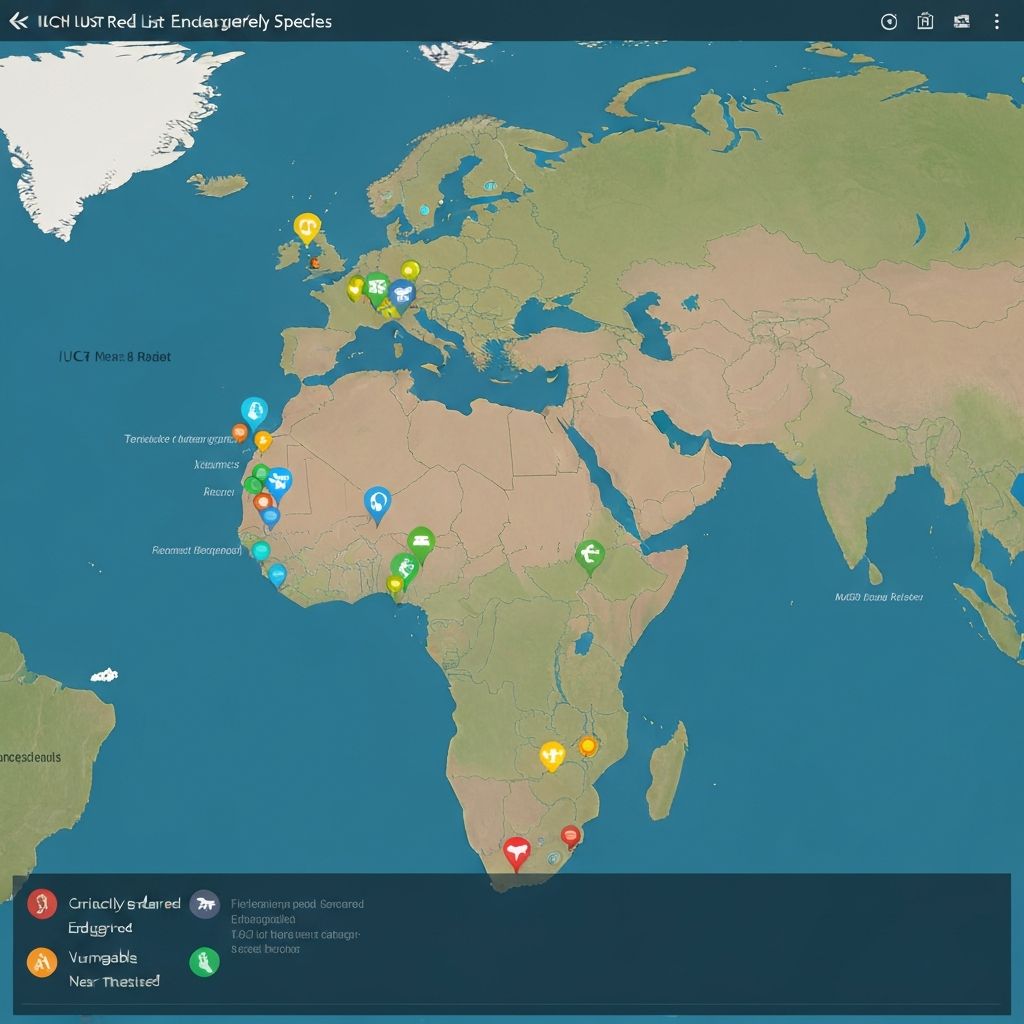Open the three-dot overflow menu
Screen dimensions: 1024x1024
click(996, 21)
